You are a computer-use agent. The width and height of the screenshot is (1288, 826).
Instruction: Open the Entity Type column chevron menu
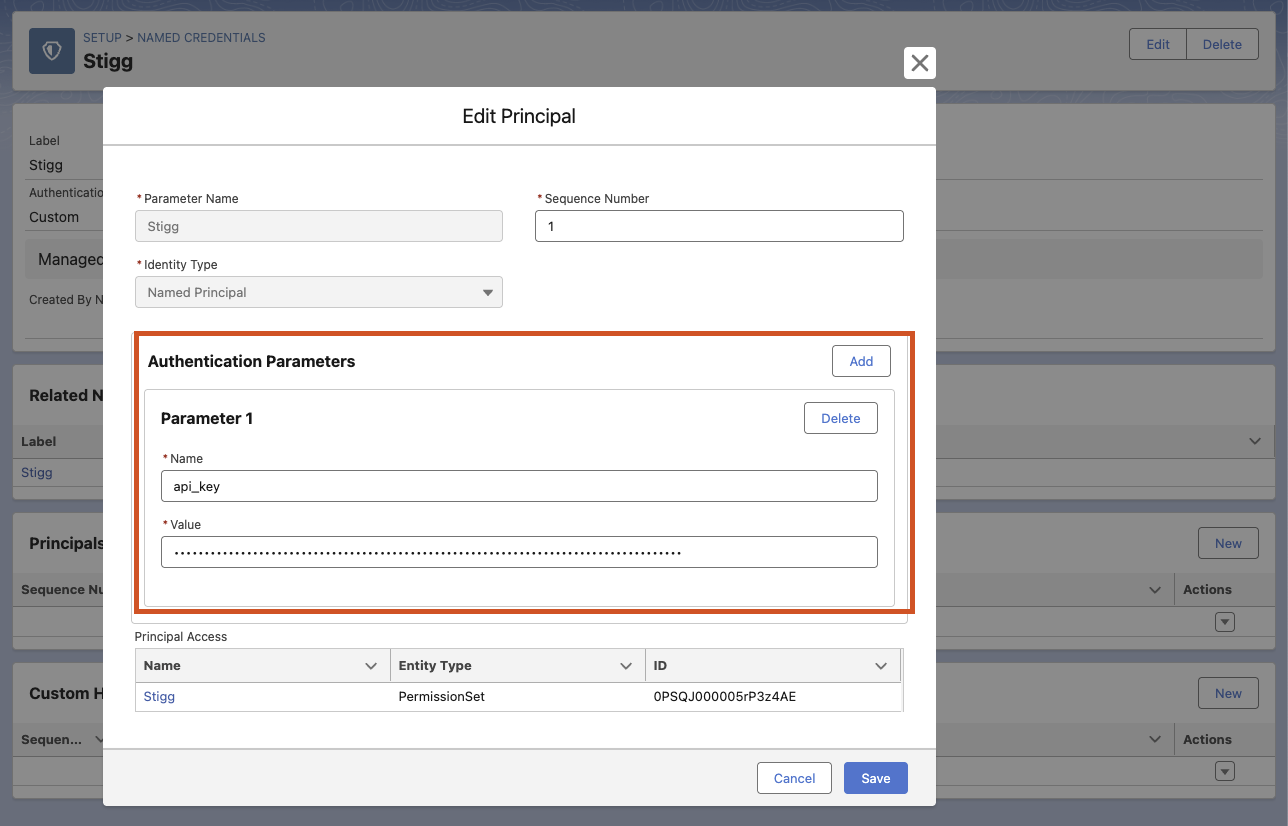click(x=626, y=665)
